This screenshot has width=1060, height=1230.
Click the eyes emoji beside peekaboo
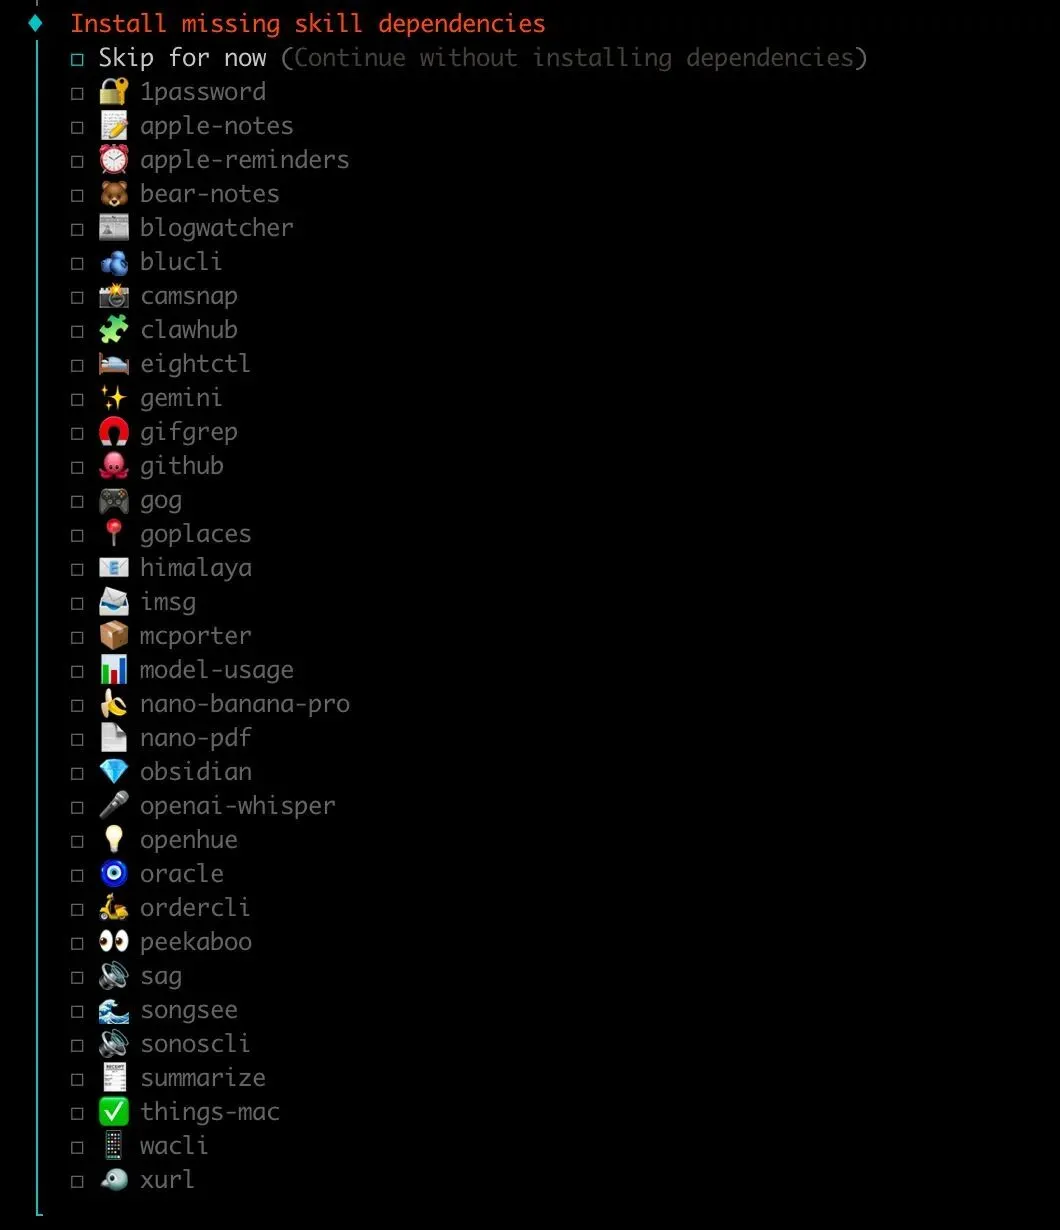[x=113, y=942]
